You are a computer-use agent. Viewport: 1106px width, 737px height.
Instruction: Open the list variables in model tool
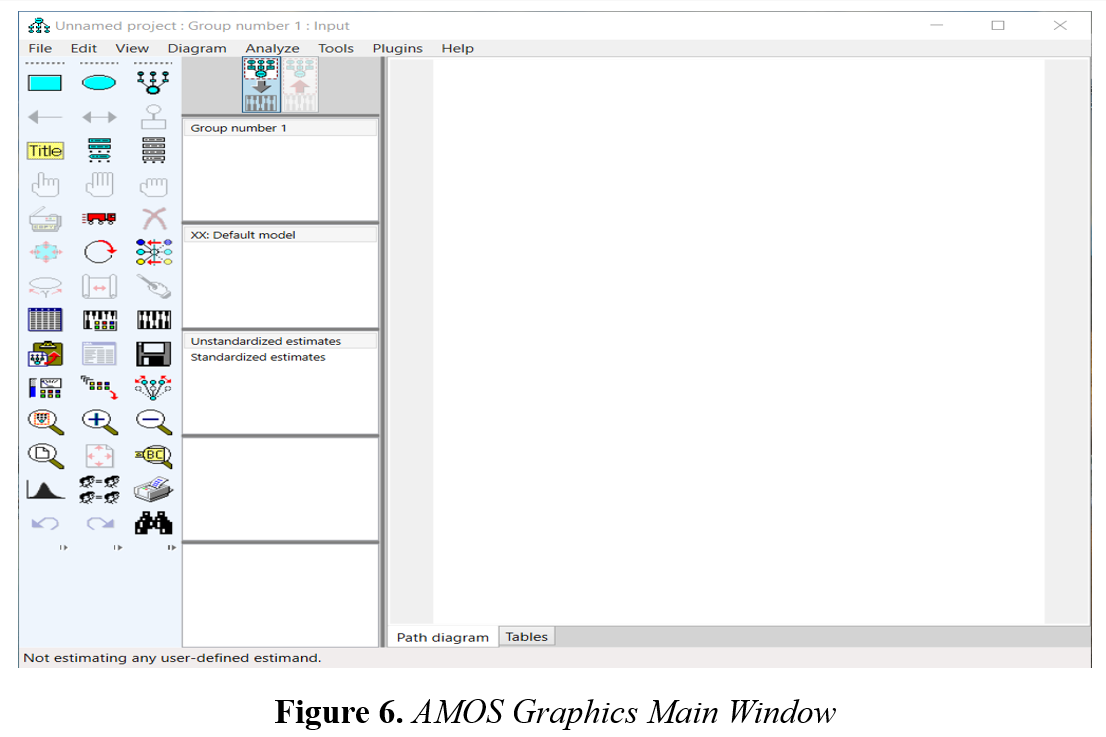coord(99,150)
